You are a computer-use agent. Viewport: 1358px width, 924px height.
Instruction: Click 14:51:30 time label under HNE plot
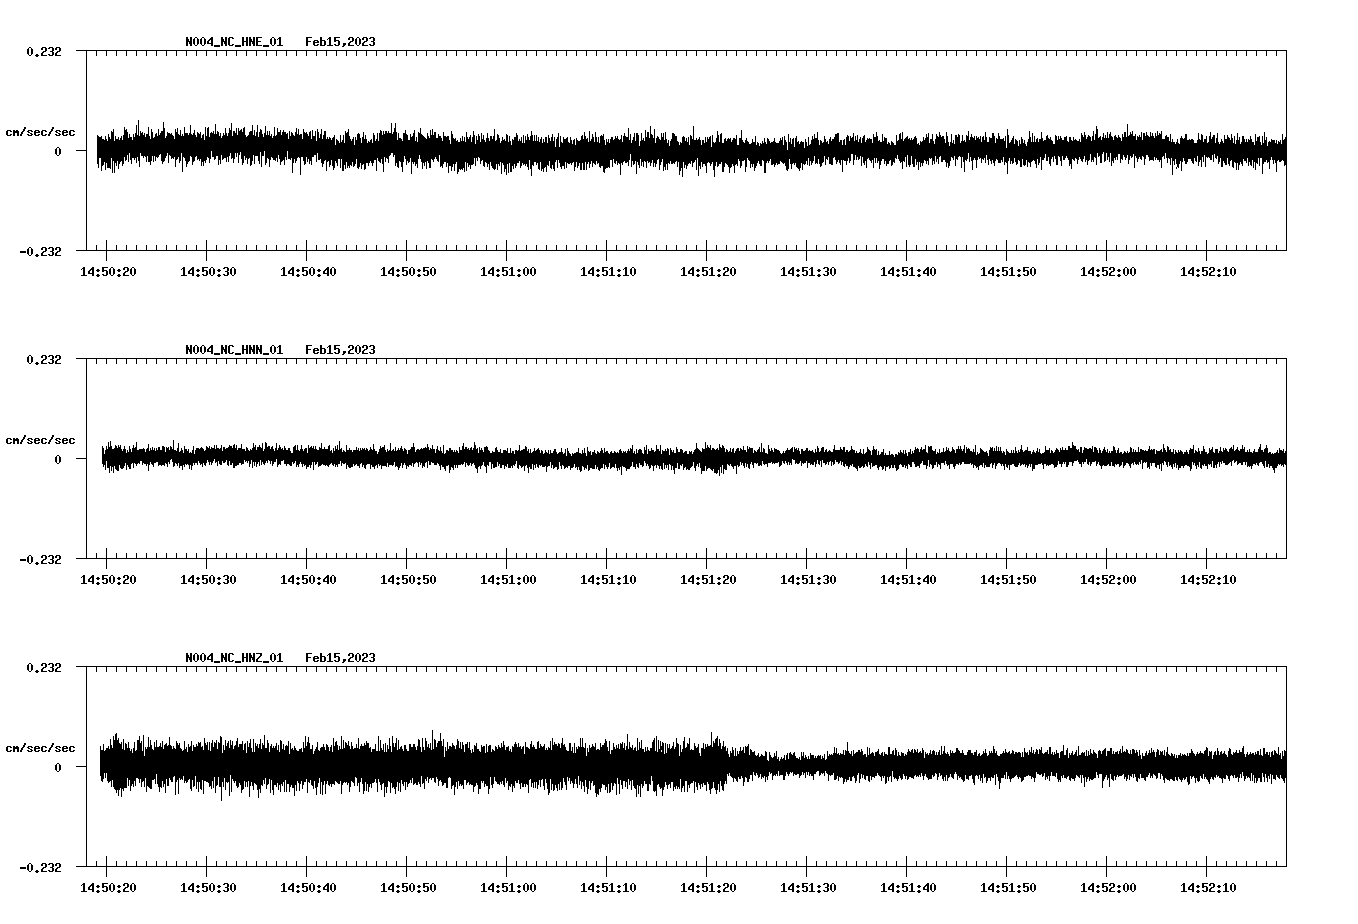pos(808,272)
